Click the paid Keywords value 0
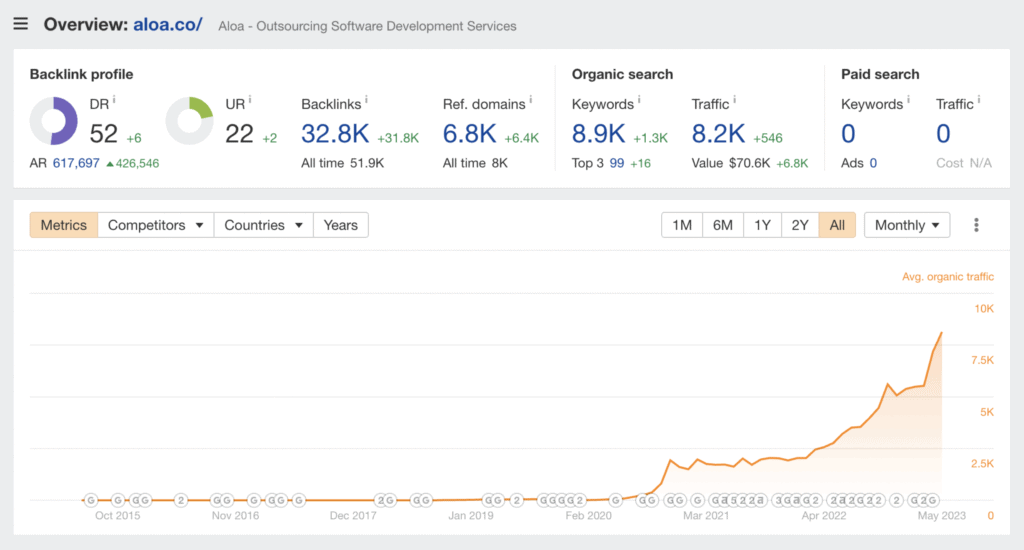This screenshot has width=1024, height=550. [848, 134]
